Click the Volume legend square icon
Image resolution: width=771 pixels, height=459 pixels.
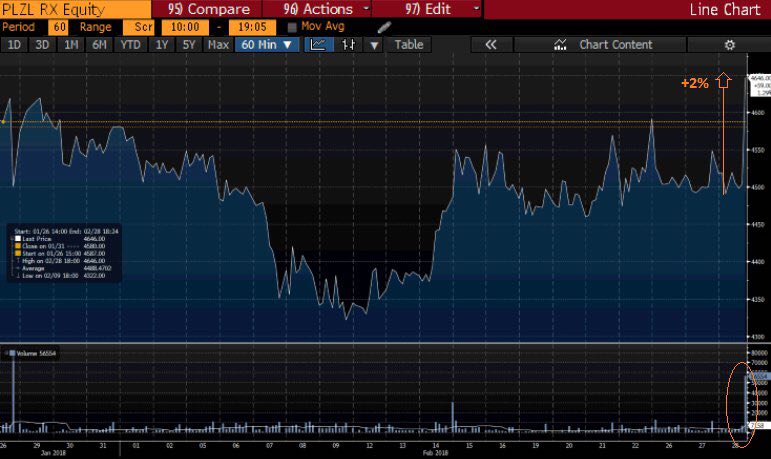pyautogui.click(x=12, y=353)
